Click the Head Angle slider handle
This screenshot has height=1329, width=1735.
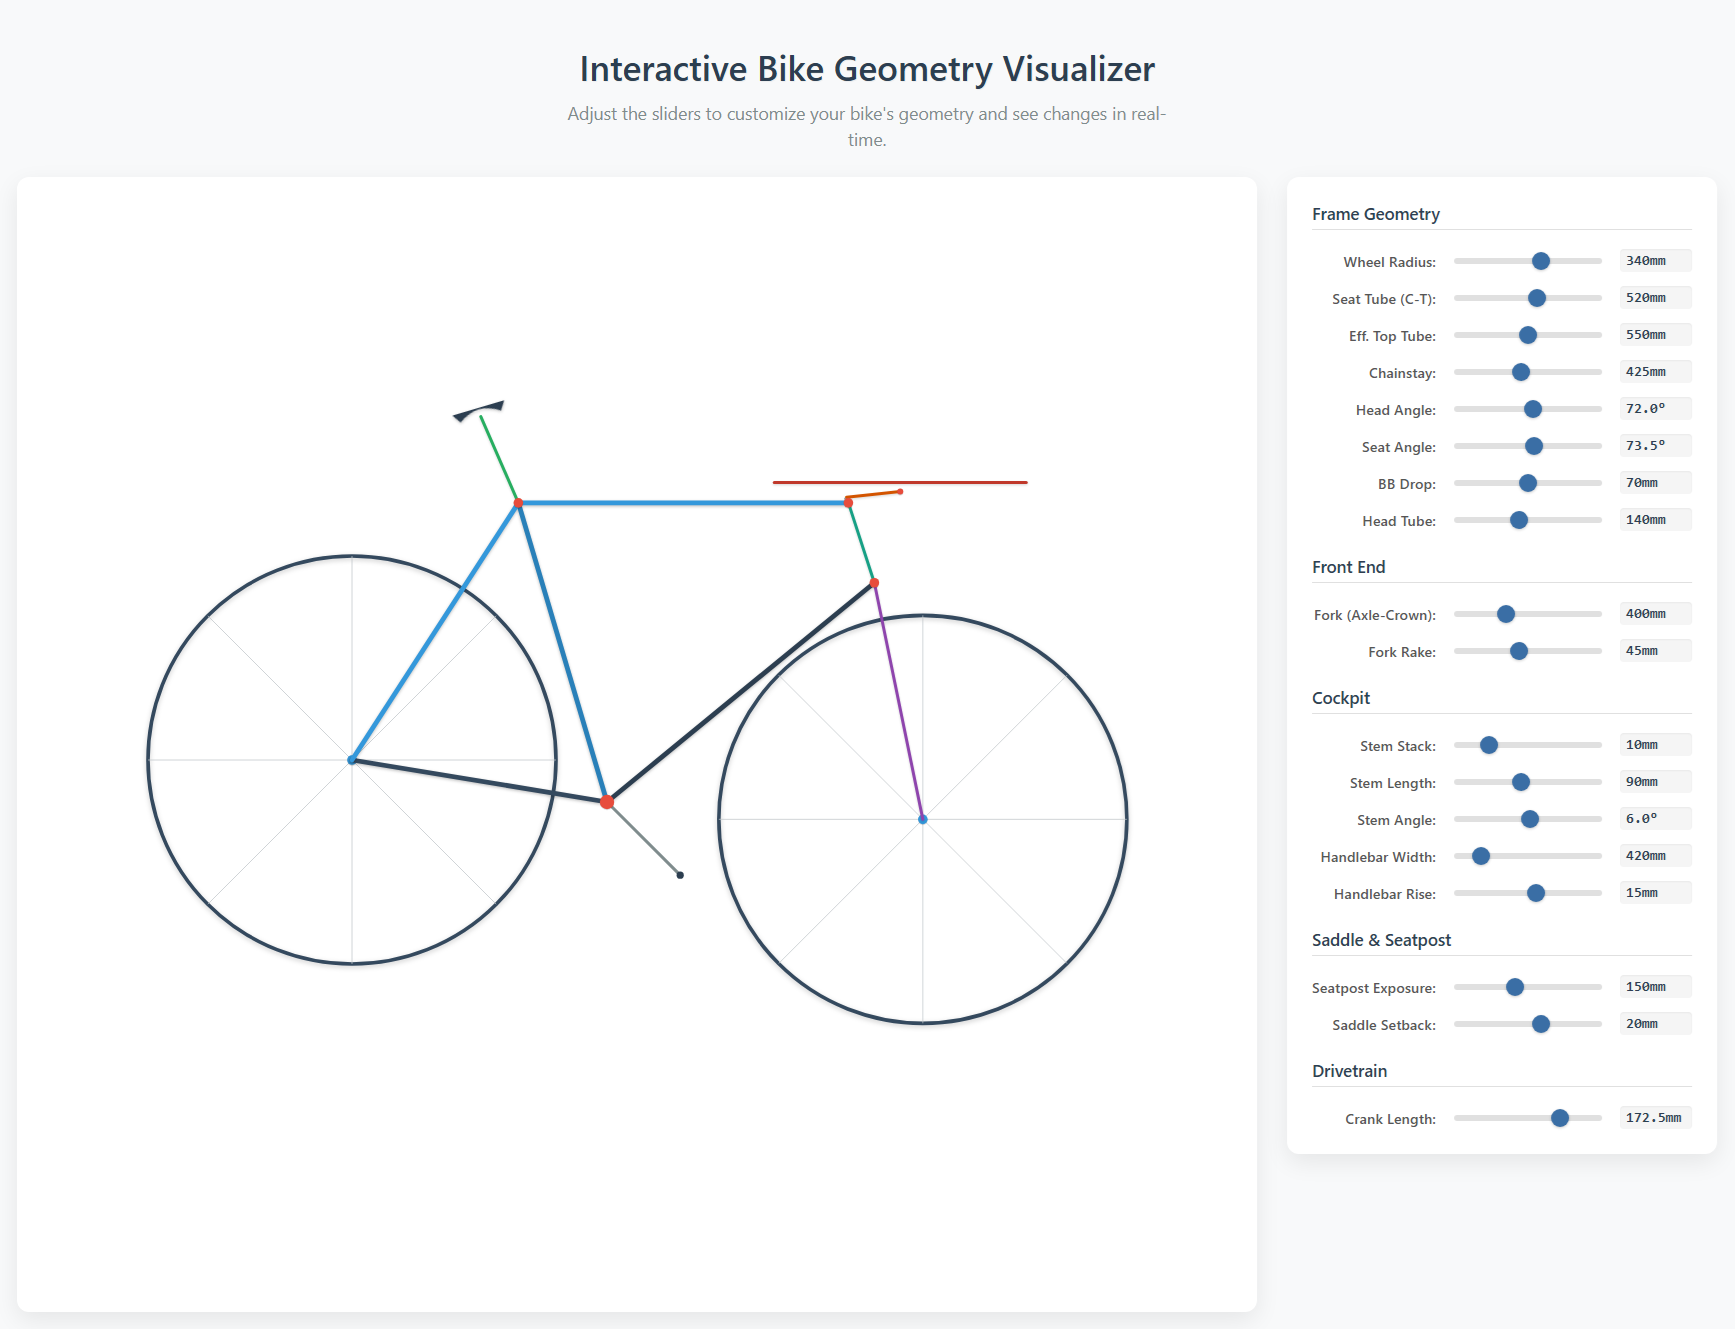click(1533, 409)
